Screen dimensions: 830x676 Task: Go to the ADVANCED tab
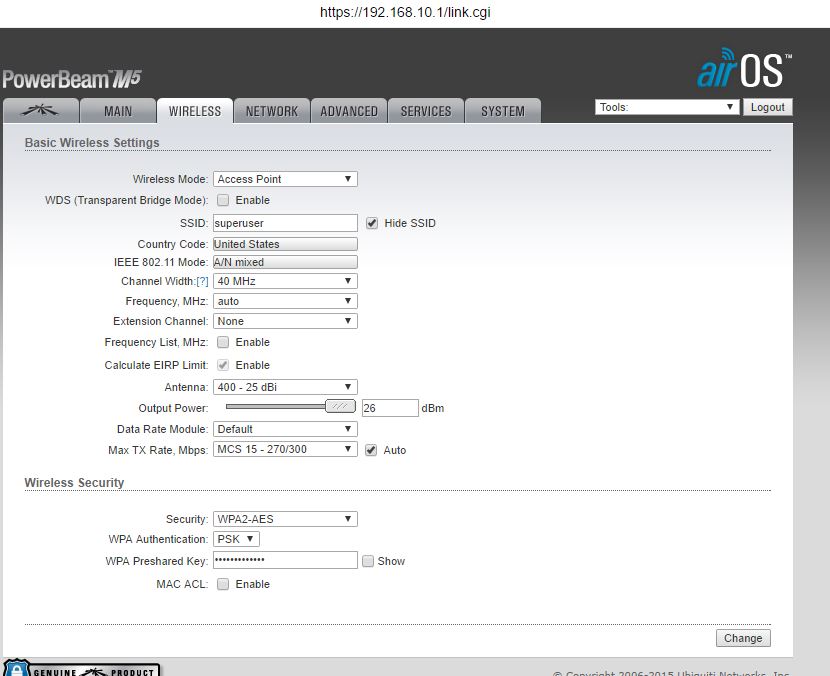coord(349,111)
